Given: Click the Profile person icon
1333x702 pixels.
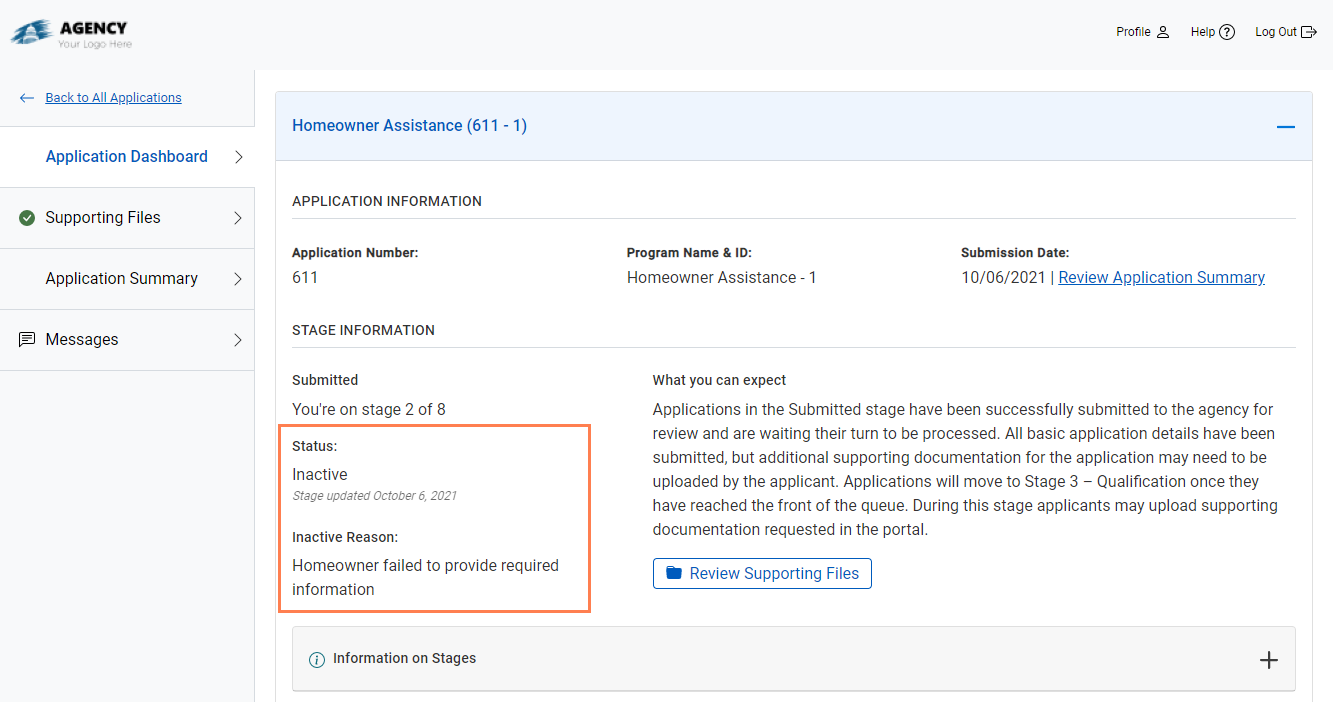Looking at the screenshot, I should [1163, 32].
